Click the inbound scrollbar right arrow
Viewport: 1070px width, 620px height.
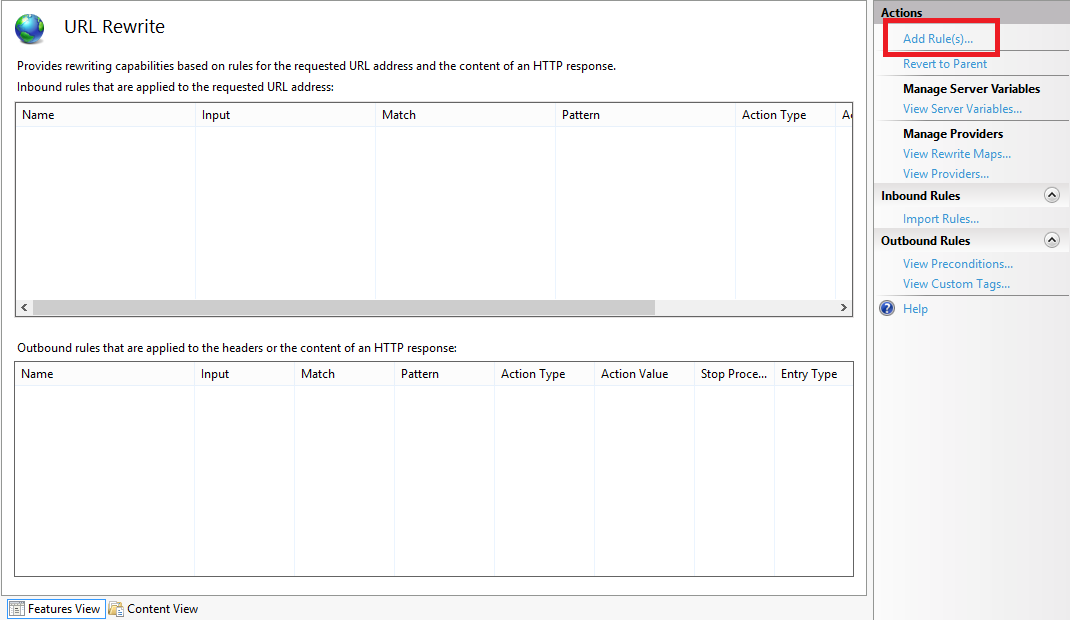point(844,308)
